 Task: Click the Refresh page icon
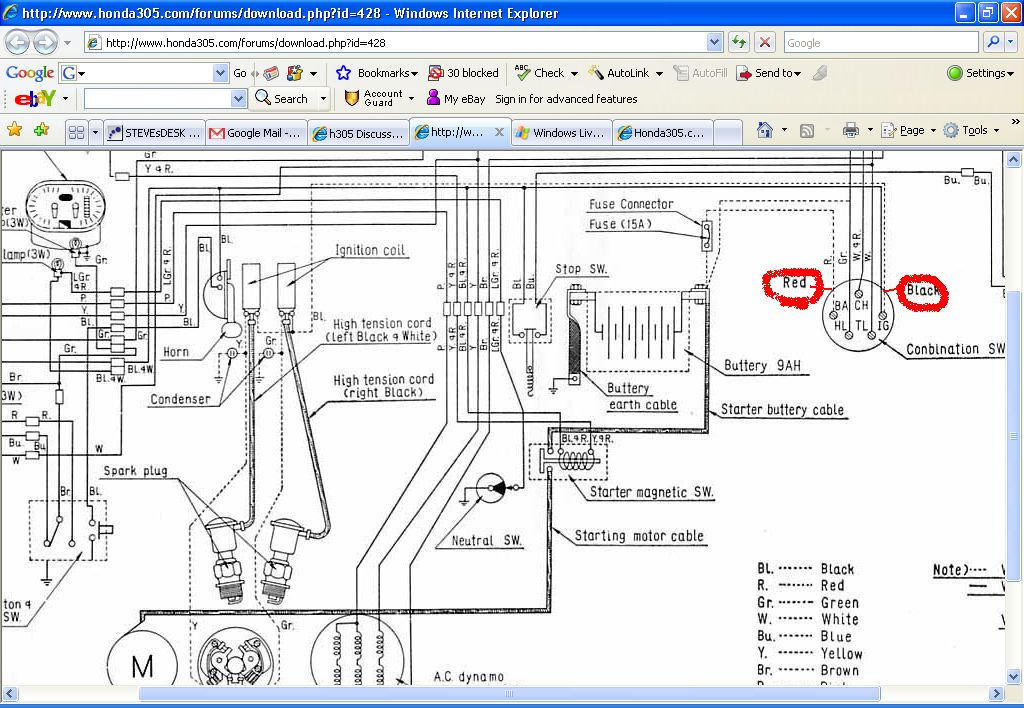click(x=739, y=42)
